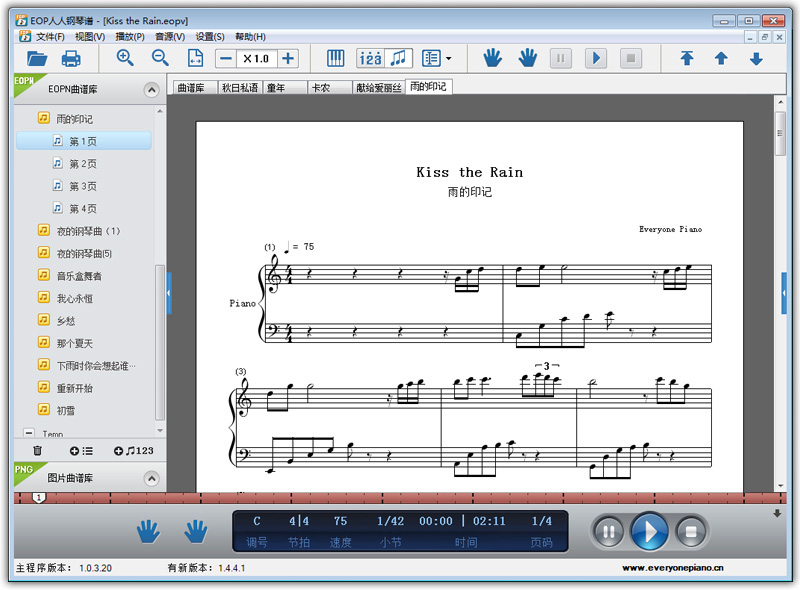The image size is (800, 590).
Task: Switch to numbered notation with the 123 icon
Action: tap(370, 58)
